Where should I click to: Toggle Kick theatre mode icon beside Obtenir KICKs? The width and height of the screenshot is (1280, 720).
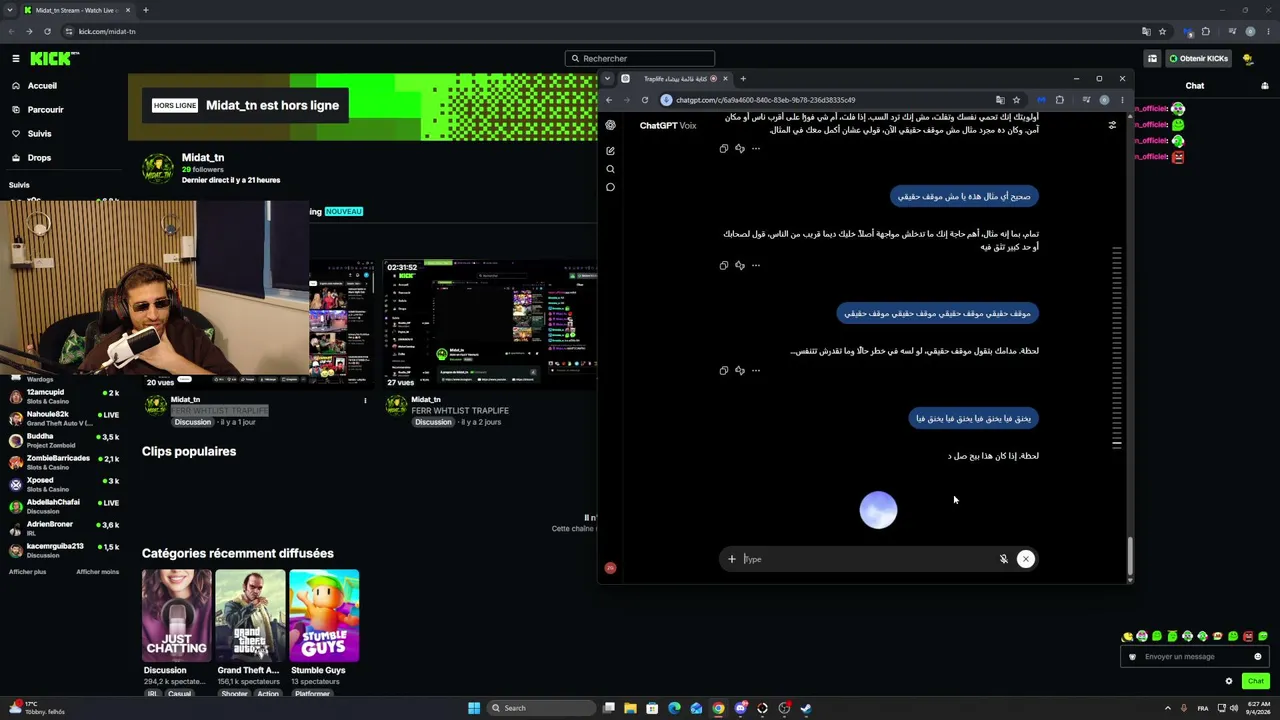pyautogui.click(x=1152, y=59)
